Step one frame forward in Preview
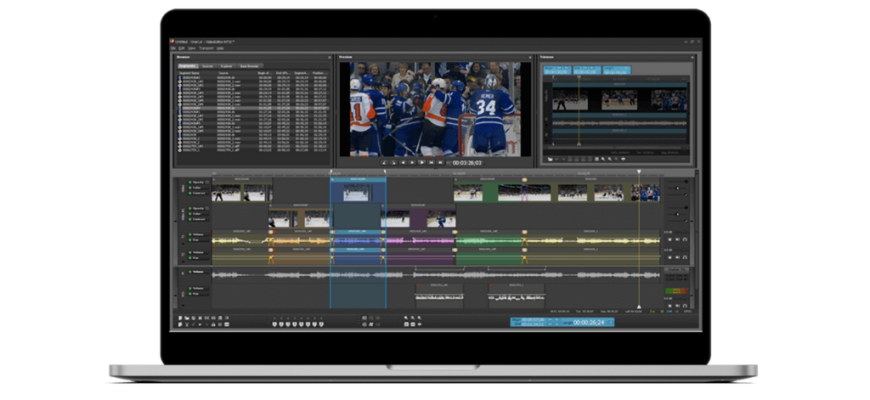 [x=412, y=163]
